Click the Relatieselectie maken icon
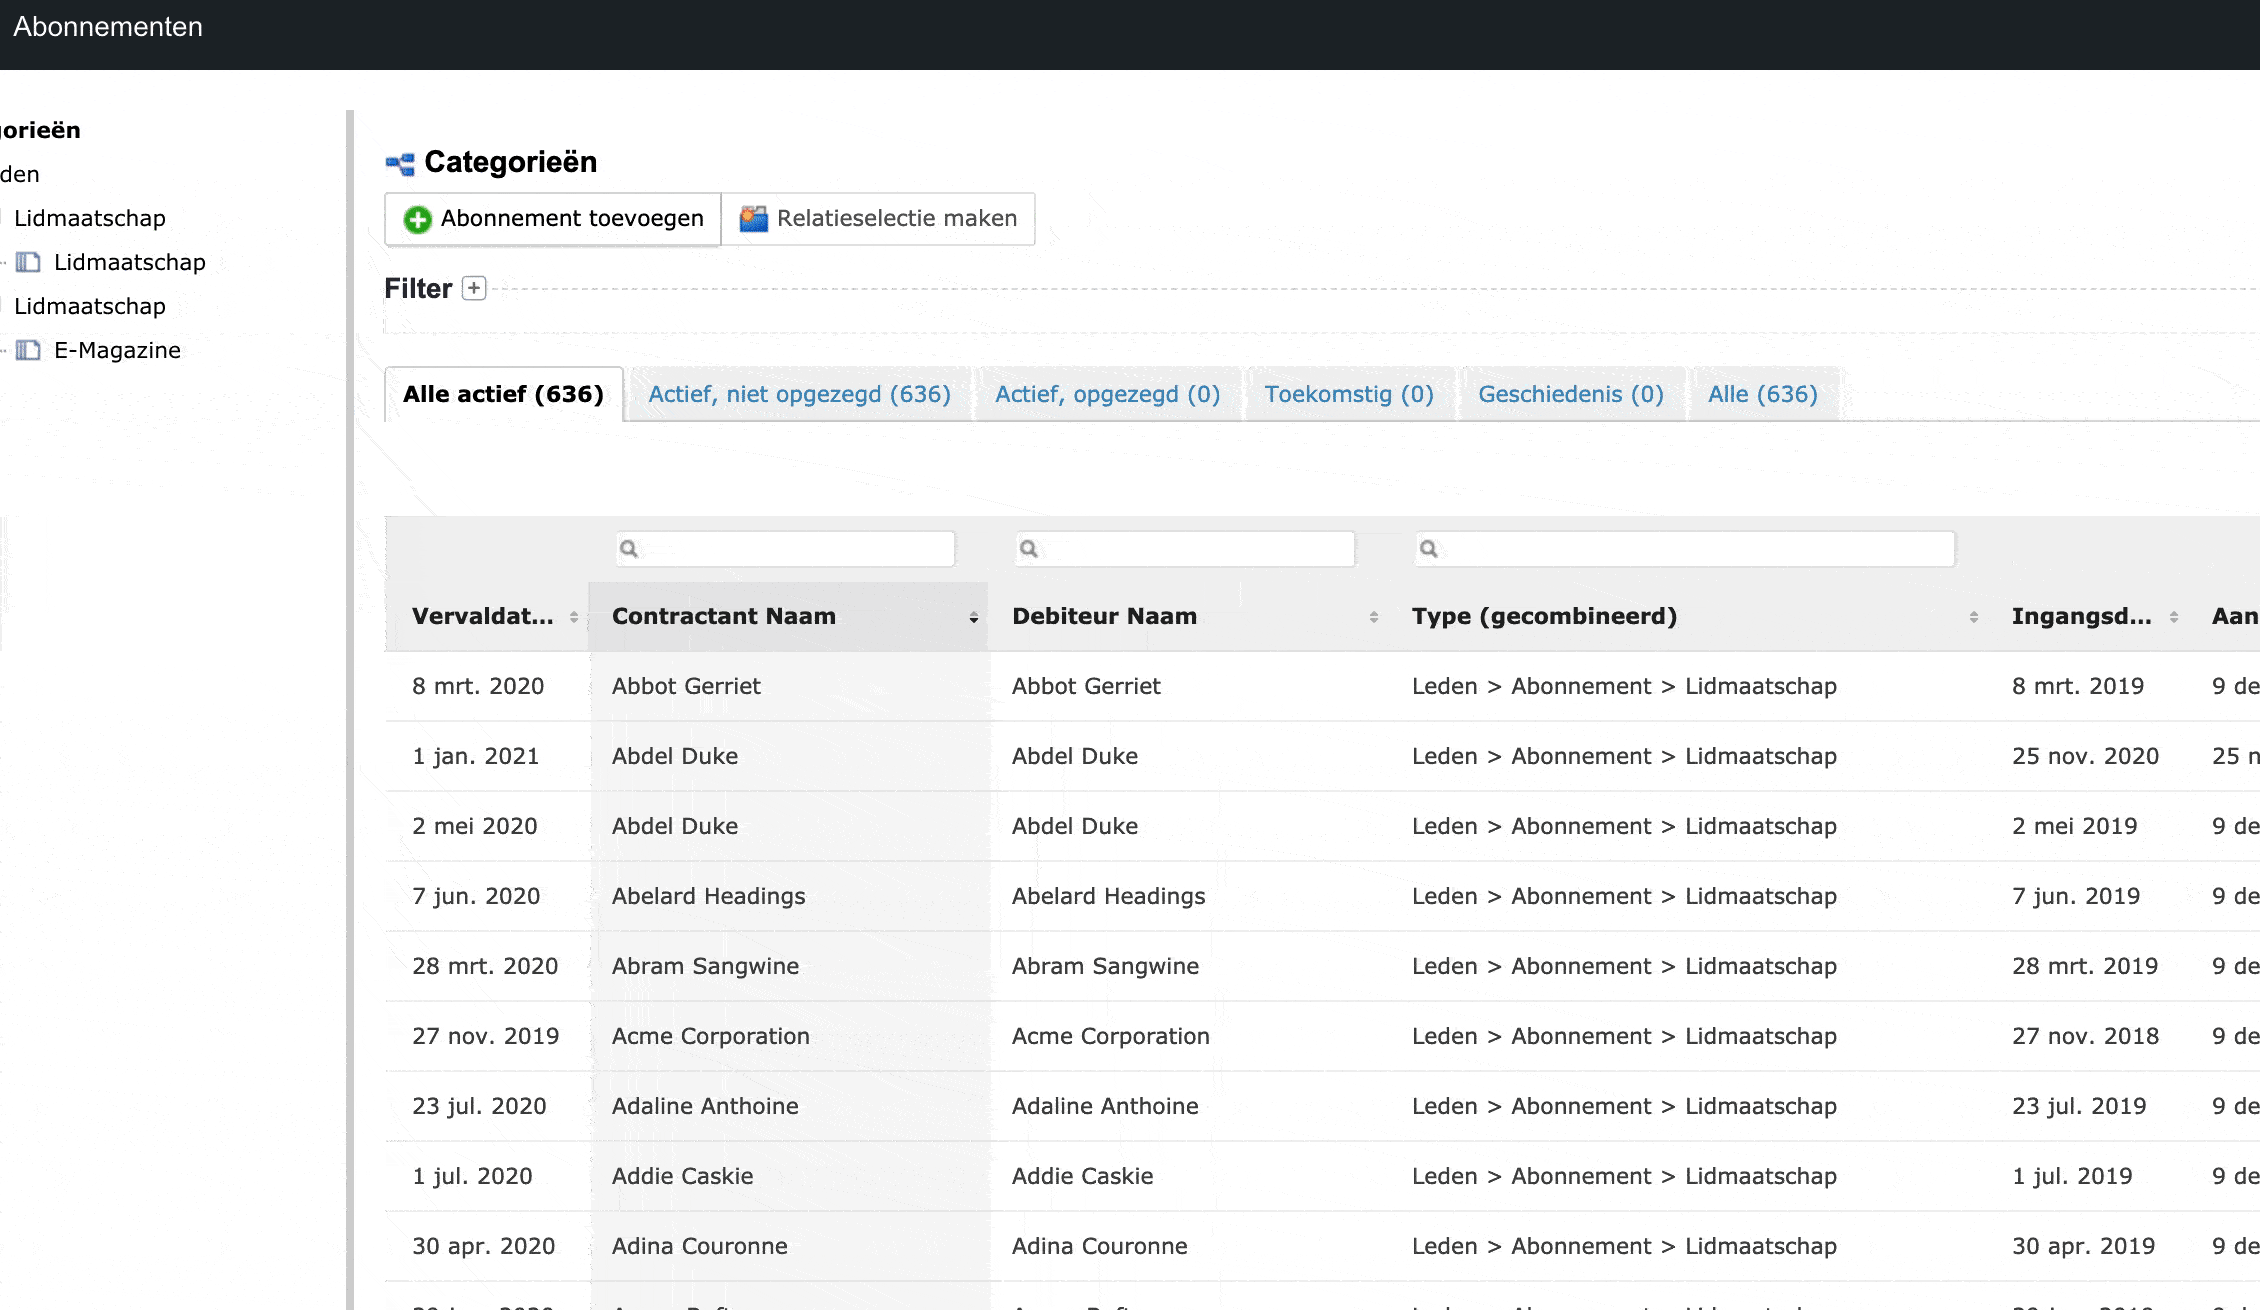 (x=753, y=219)
